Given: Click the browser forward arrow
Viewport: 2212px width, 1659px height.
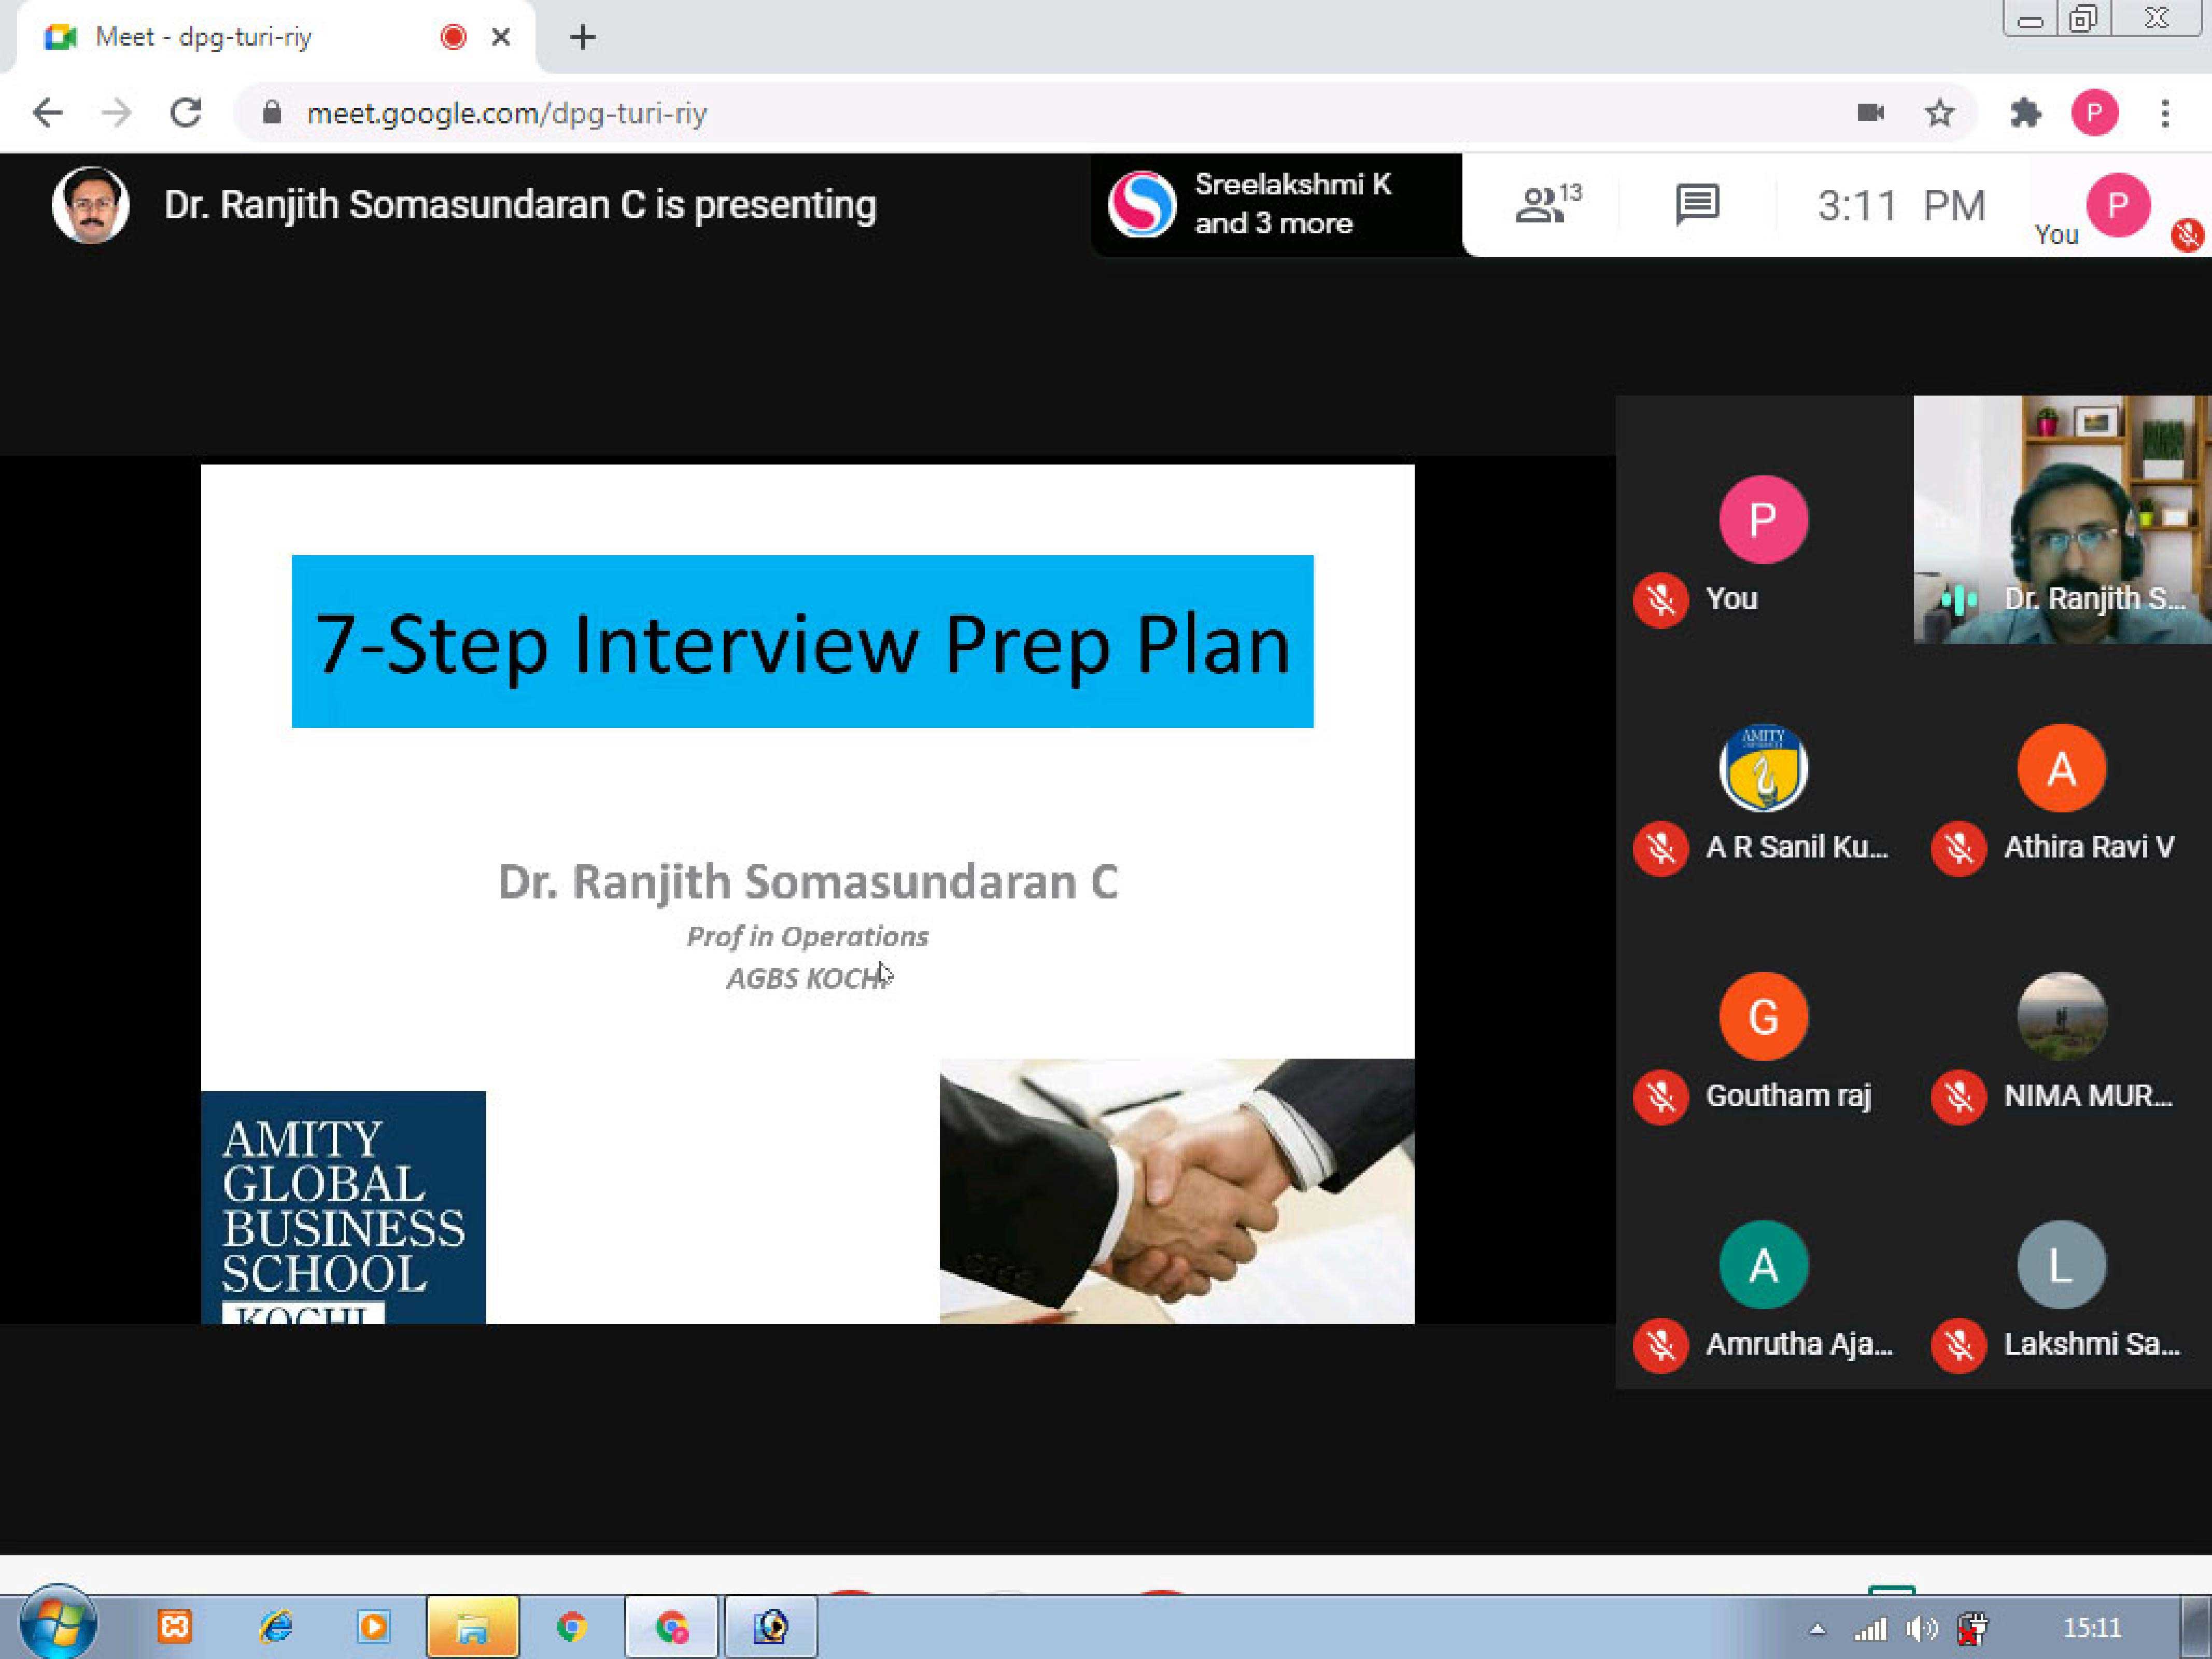Looking at the screenshot, I should (117, 113).
